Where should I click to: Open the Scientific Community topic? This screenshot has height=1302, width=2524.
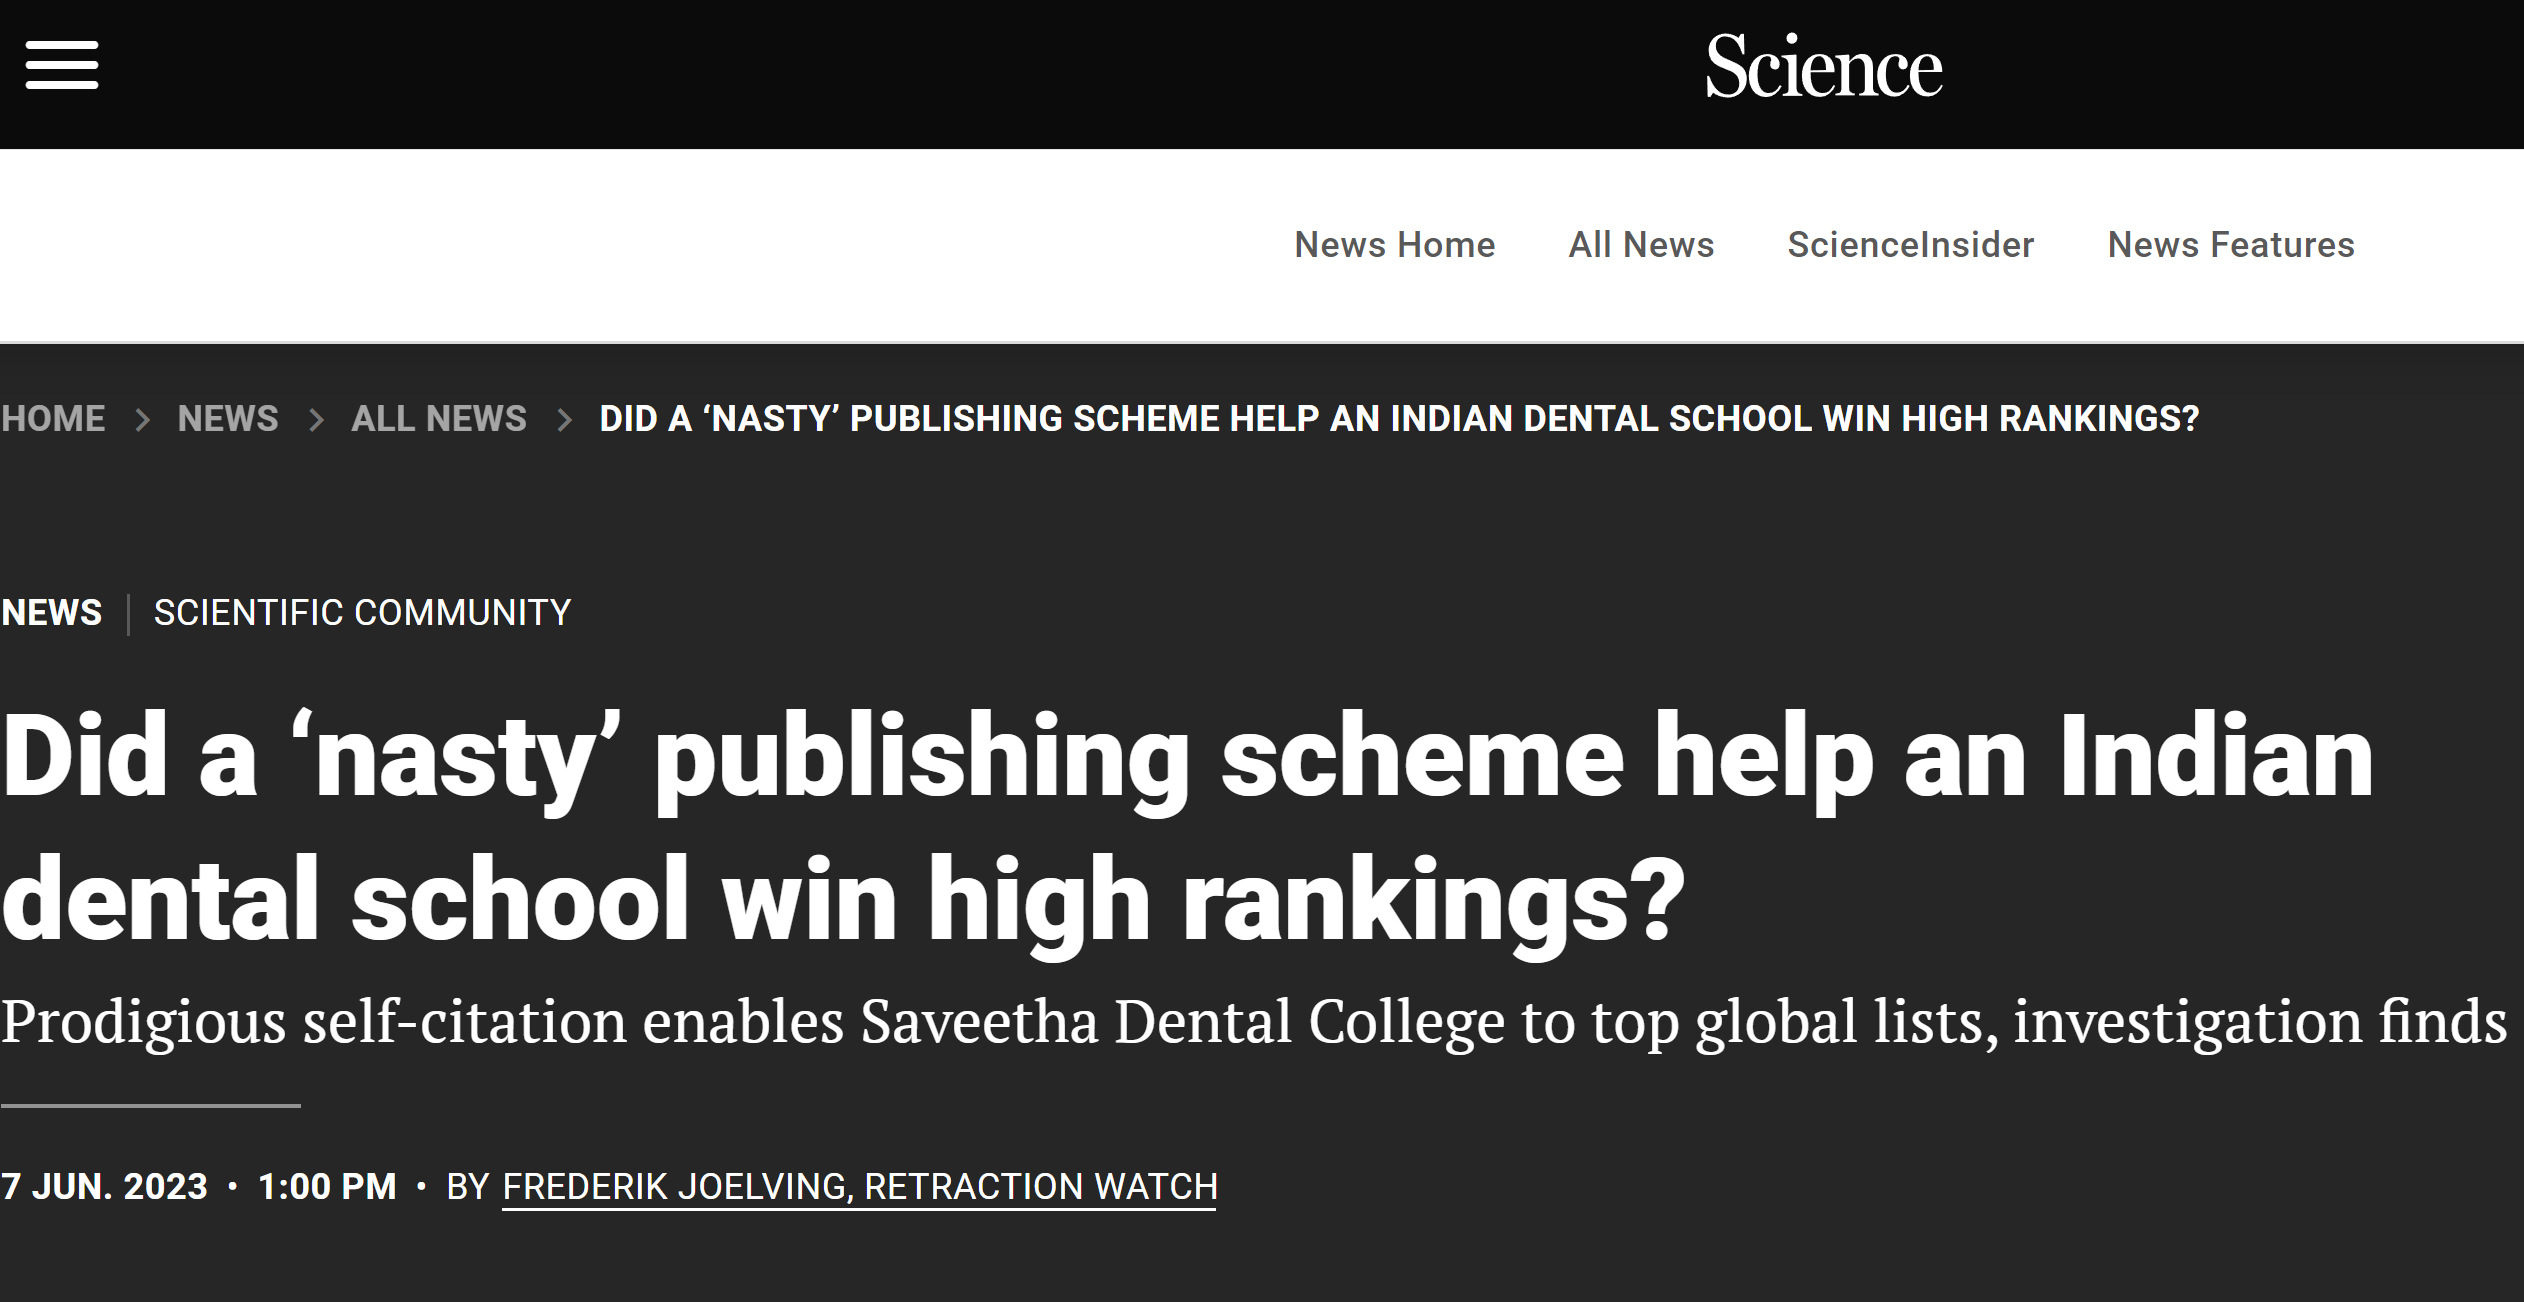click(362, 612)
